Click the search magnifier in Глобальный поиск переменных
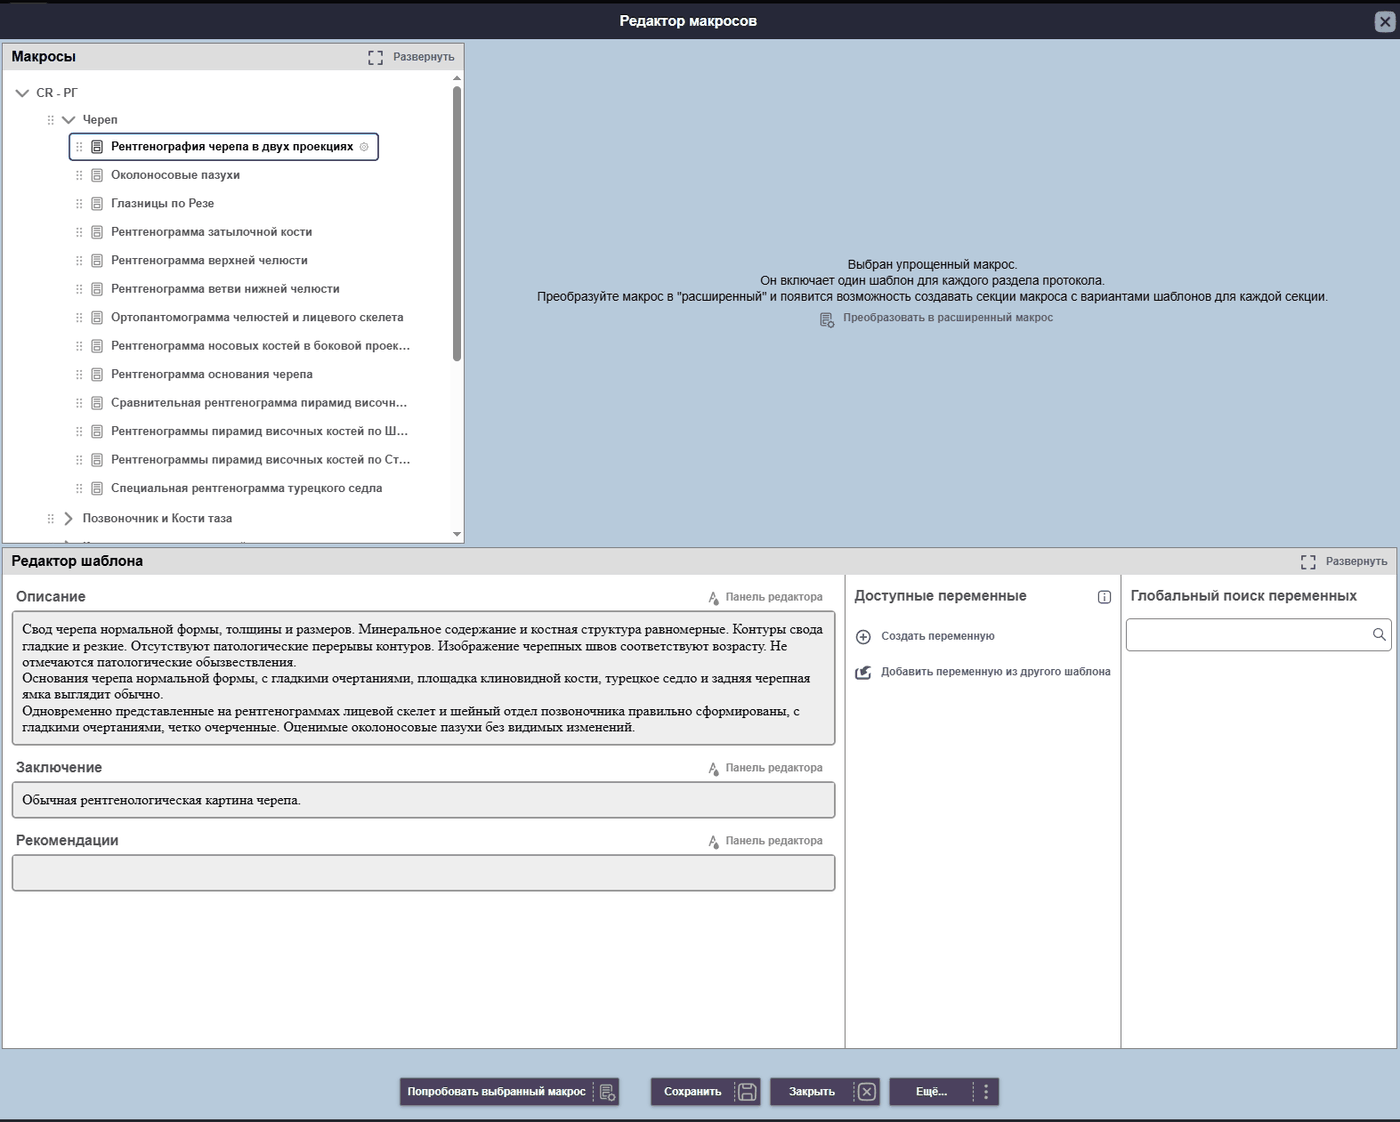Viewport: 1400px width, 1122px height. coord(1379,634)
